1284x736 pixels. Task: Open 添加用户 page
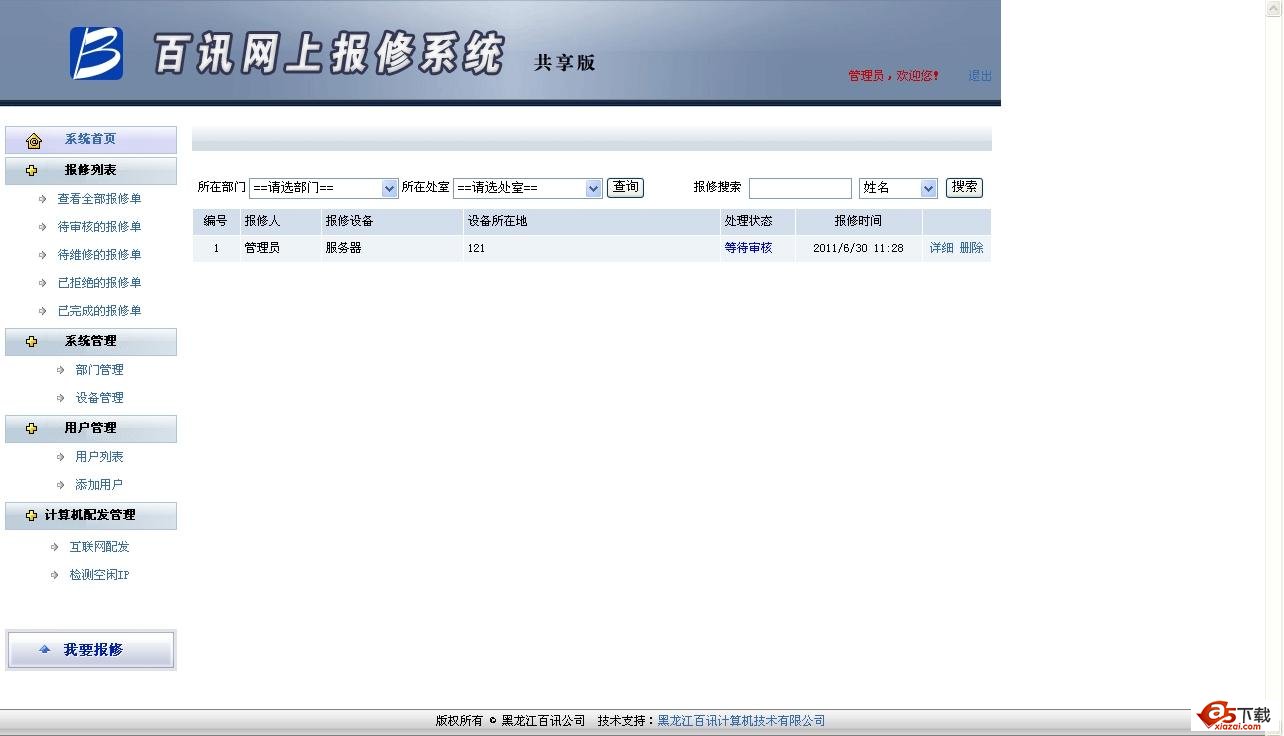click(x=99, y=485)
